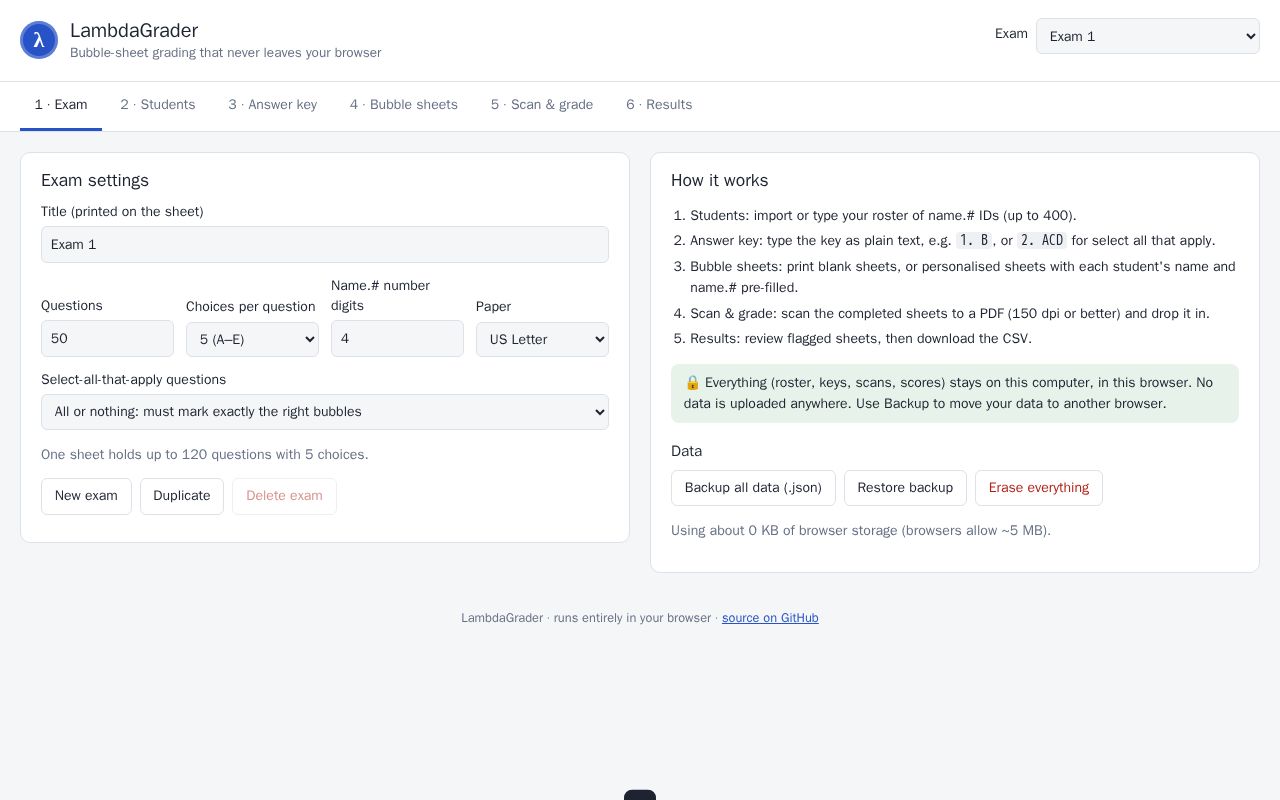Click the Questions number field
Viewport: 1280px width, 800px height.
[107, 339]
